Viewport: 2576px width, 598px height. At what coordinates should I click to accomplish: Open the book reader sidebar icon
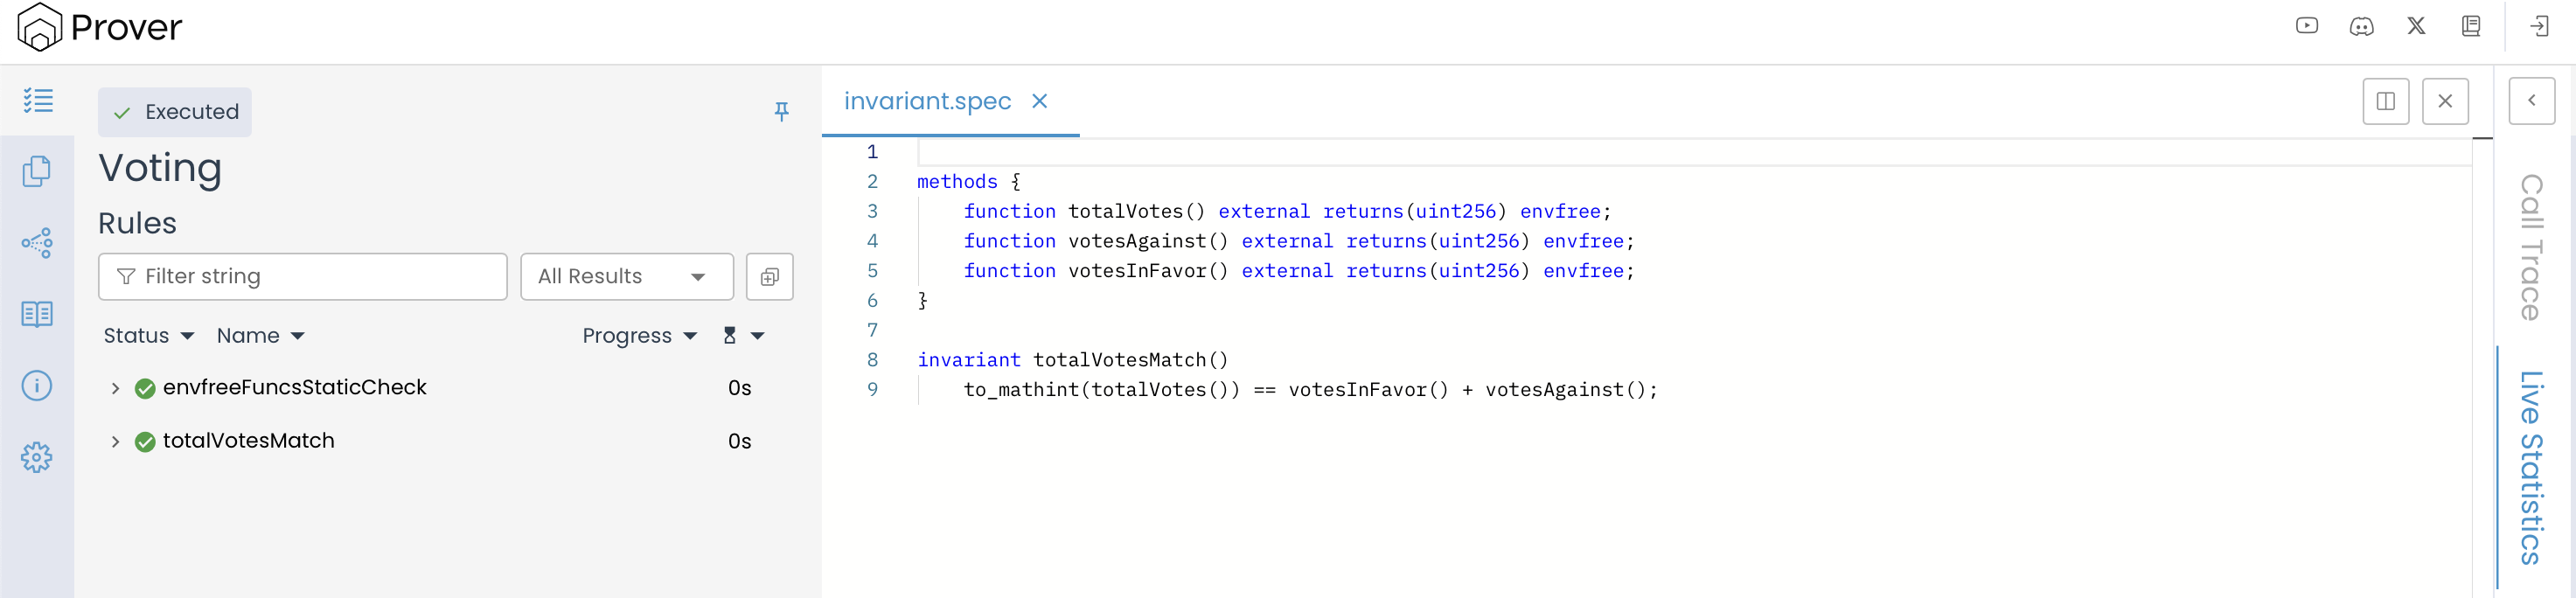point(37,314)
